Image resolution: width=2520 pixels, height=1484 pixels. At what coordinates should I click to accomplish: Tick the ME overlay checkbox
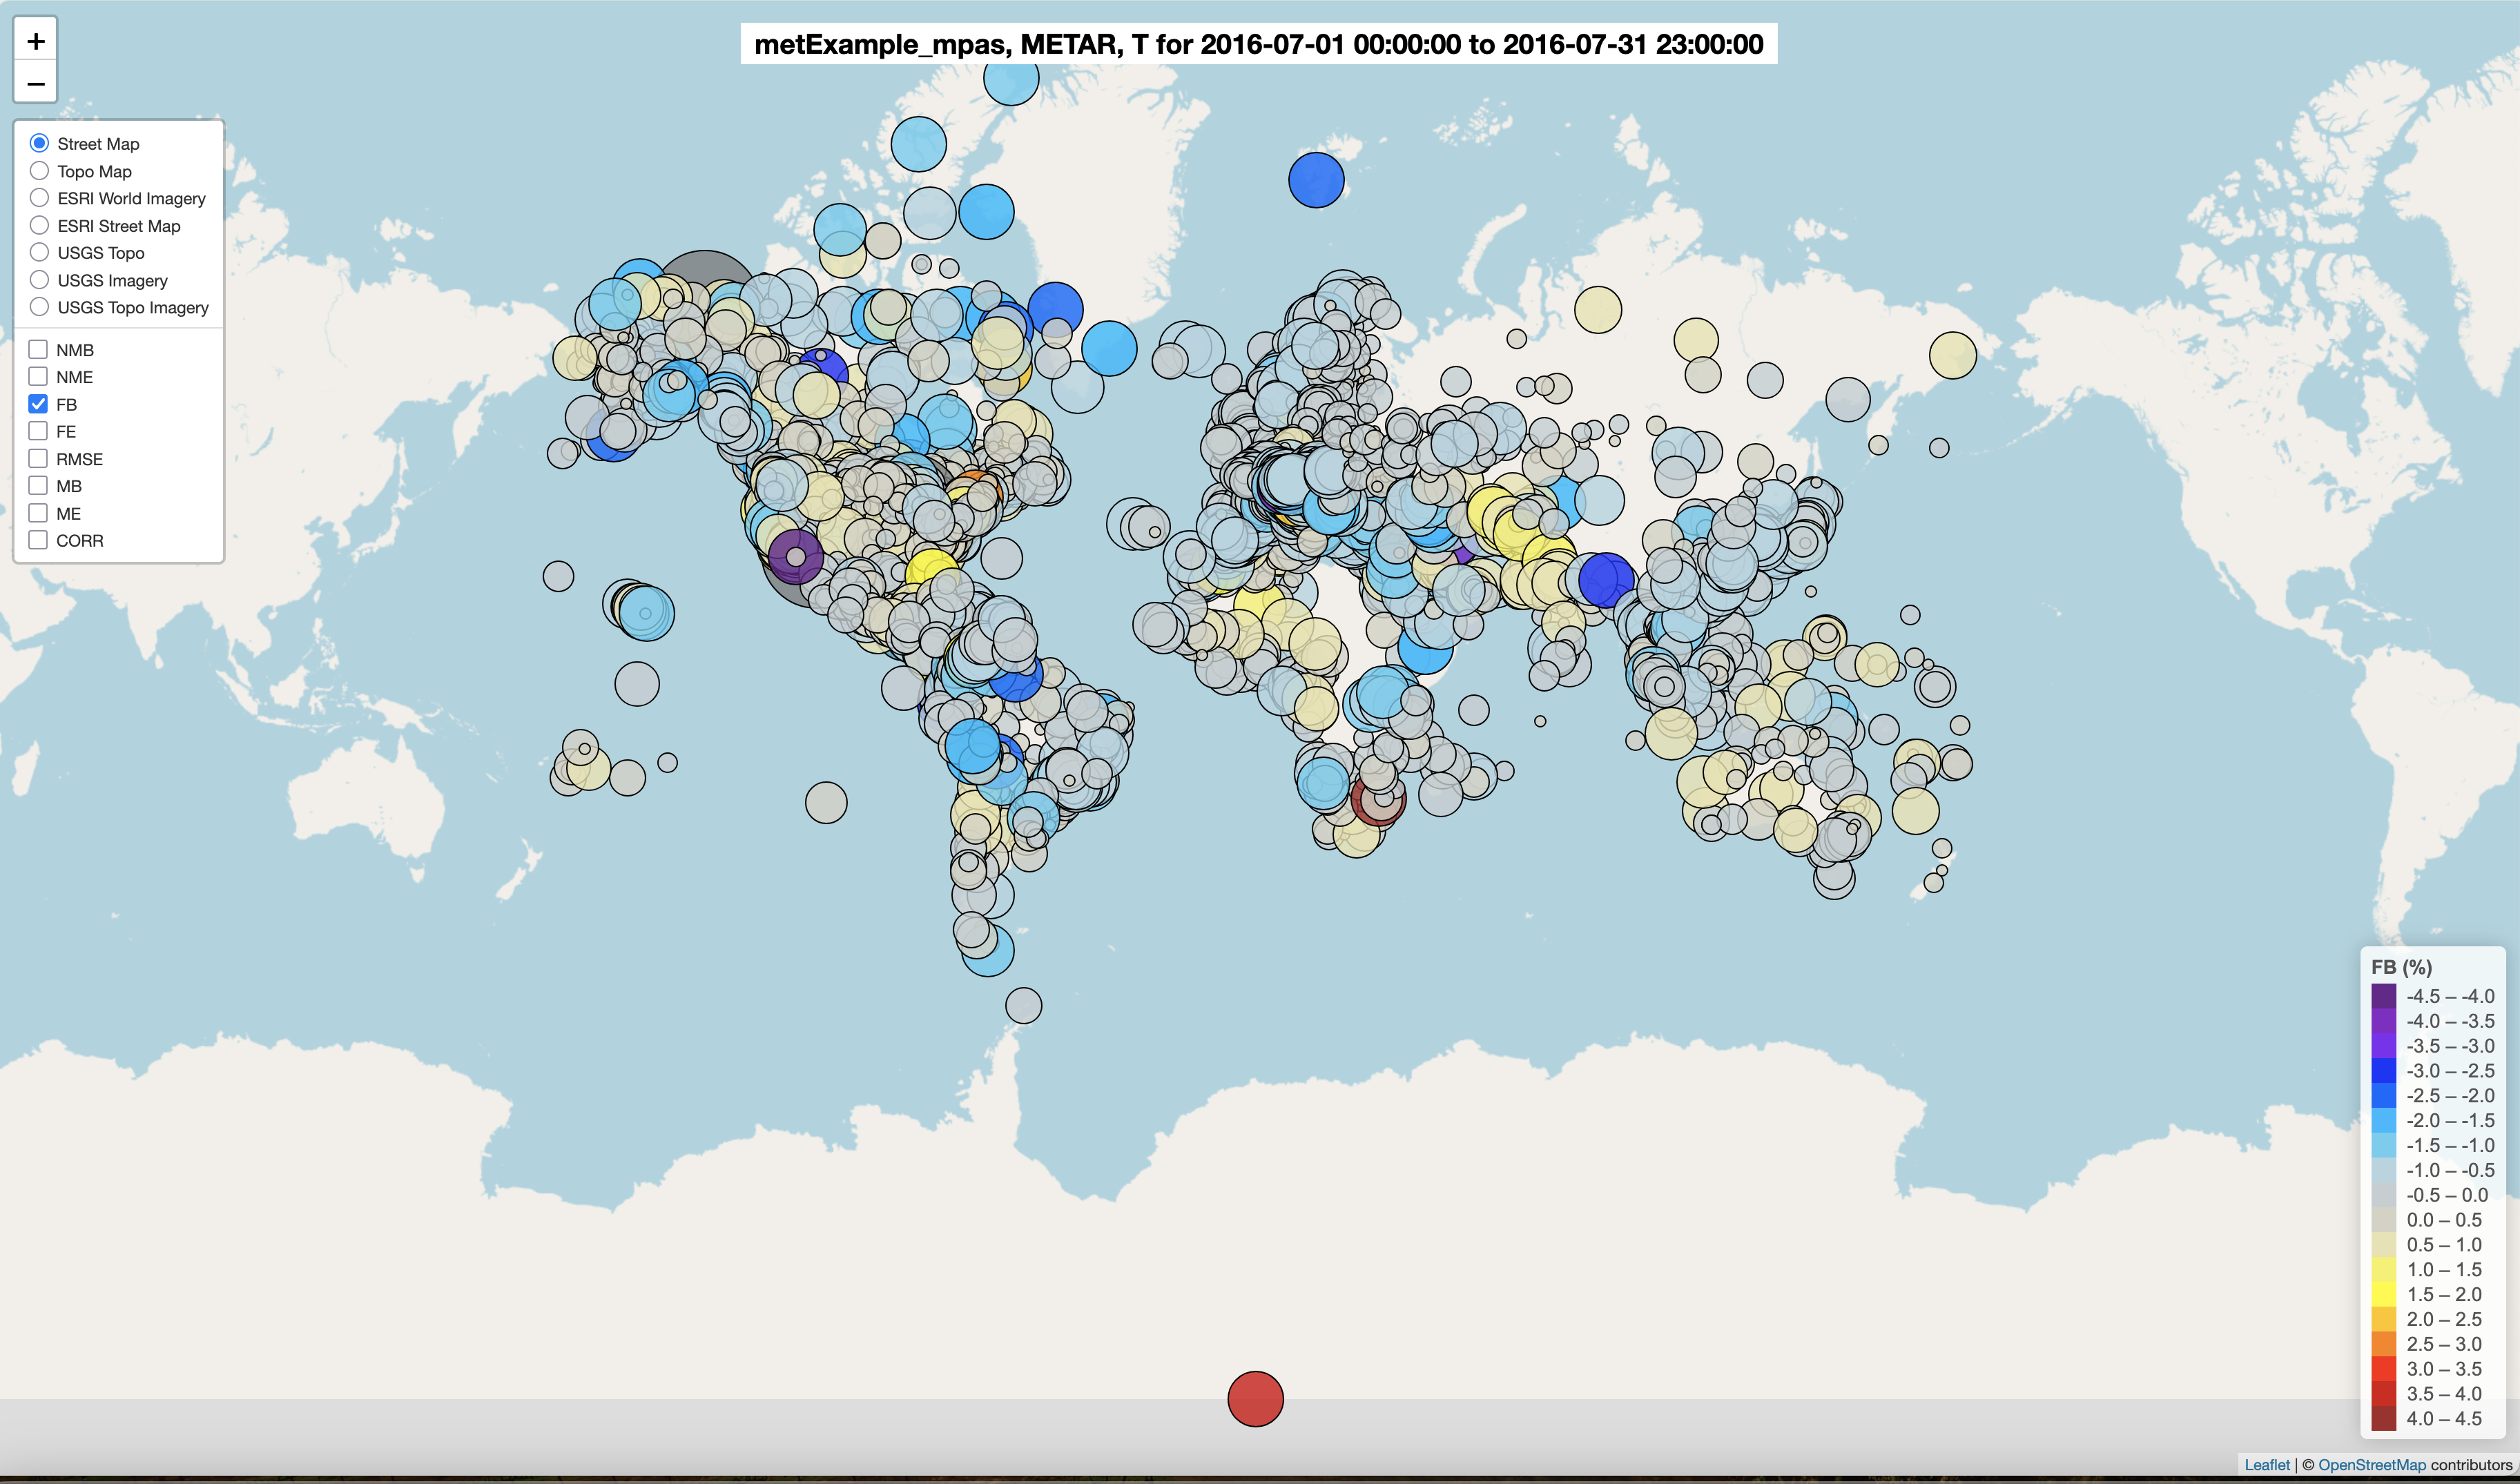38,513
